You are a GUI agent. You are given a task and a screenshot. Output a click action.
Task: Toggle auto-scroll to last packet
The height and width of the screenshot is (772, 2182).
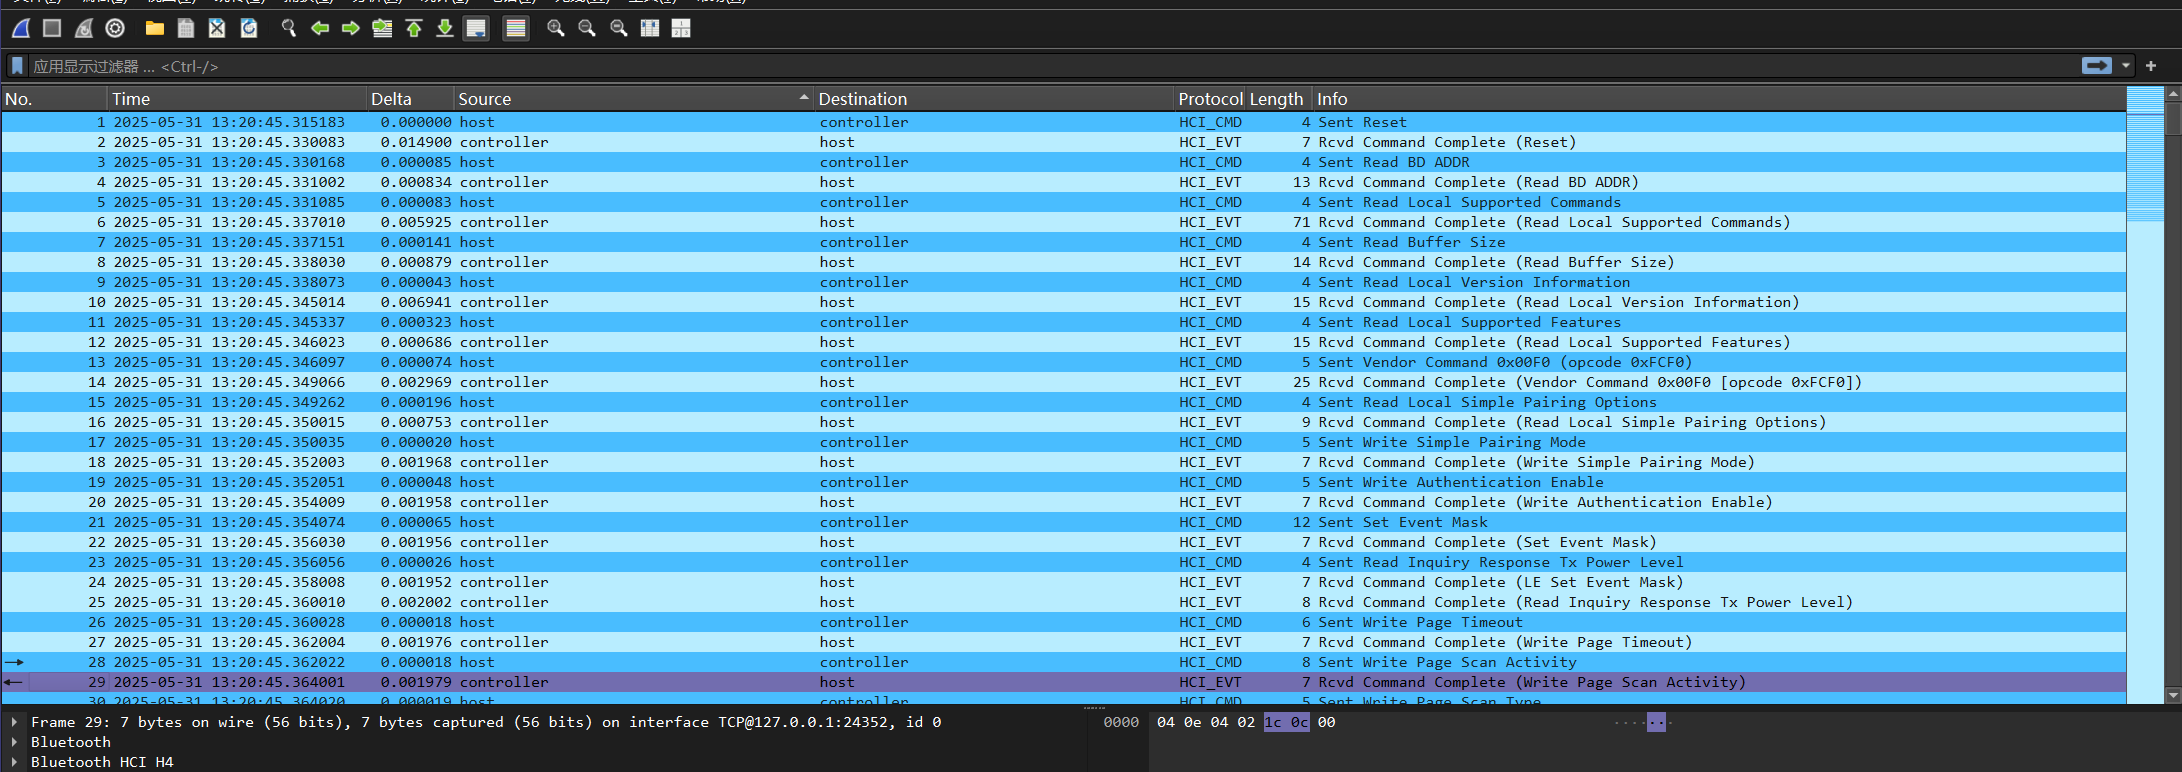click(477, 28)
